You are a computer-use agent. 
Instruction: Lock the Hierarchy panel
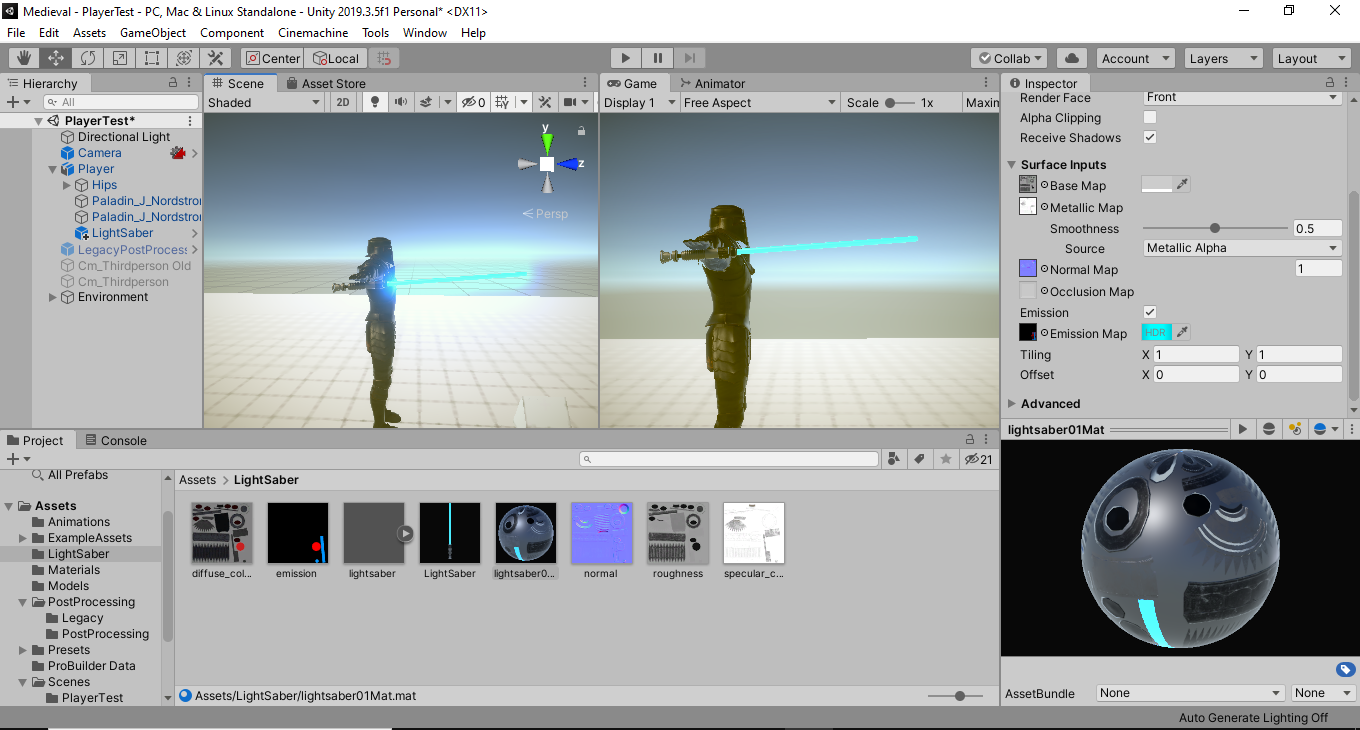point(173,83)
